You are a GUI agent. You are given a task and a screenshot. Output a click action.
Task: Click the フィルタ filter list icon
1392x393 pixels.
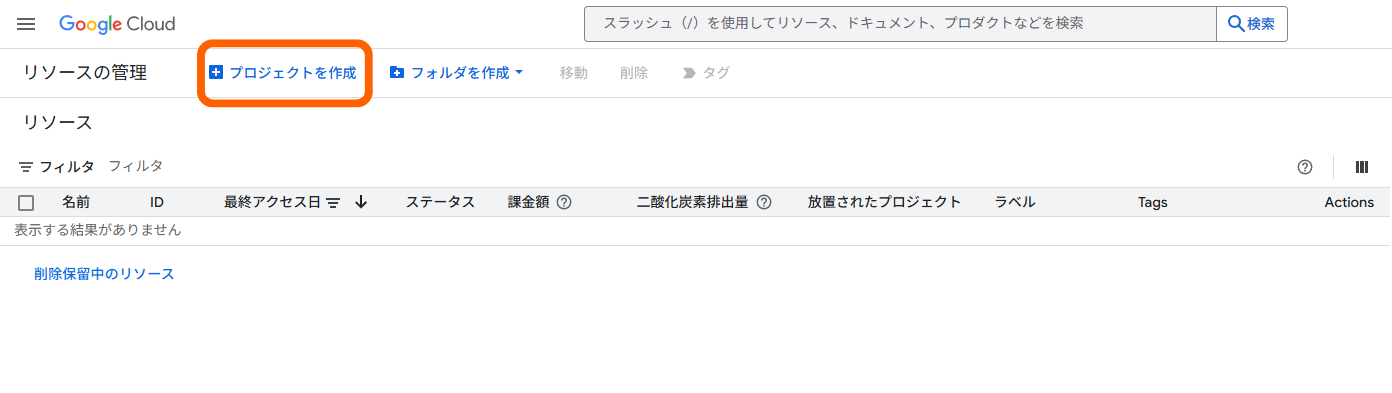27,167
